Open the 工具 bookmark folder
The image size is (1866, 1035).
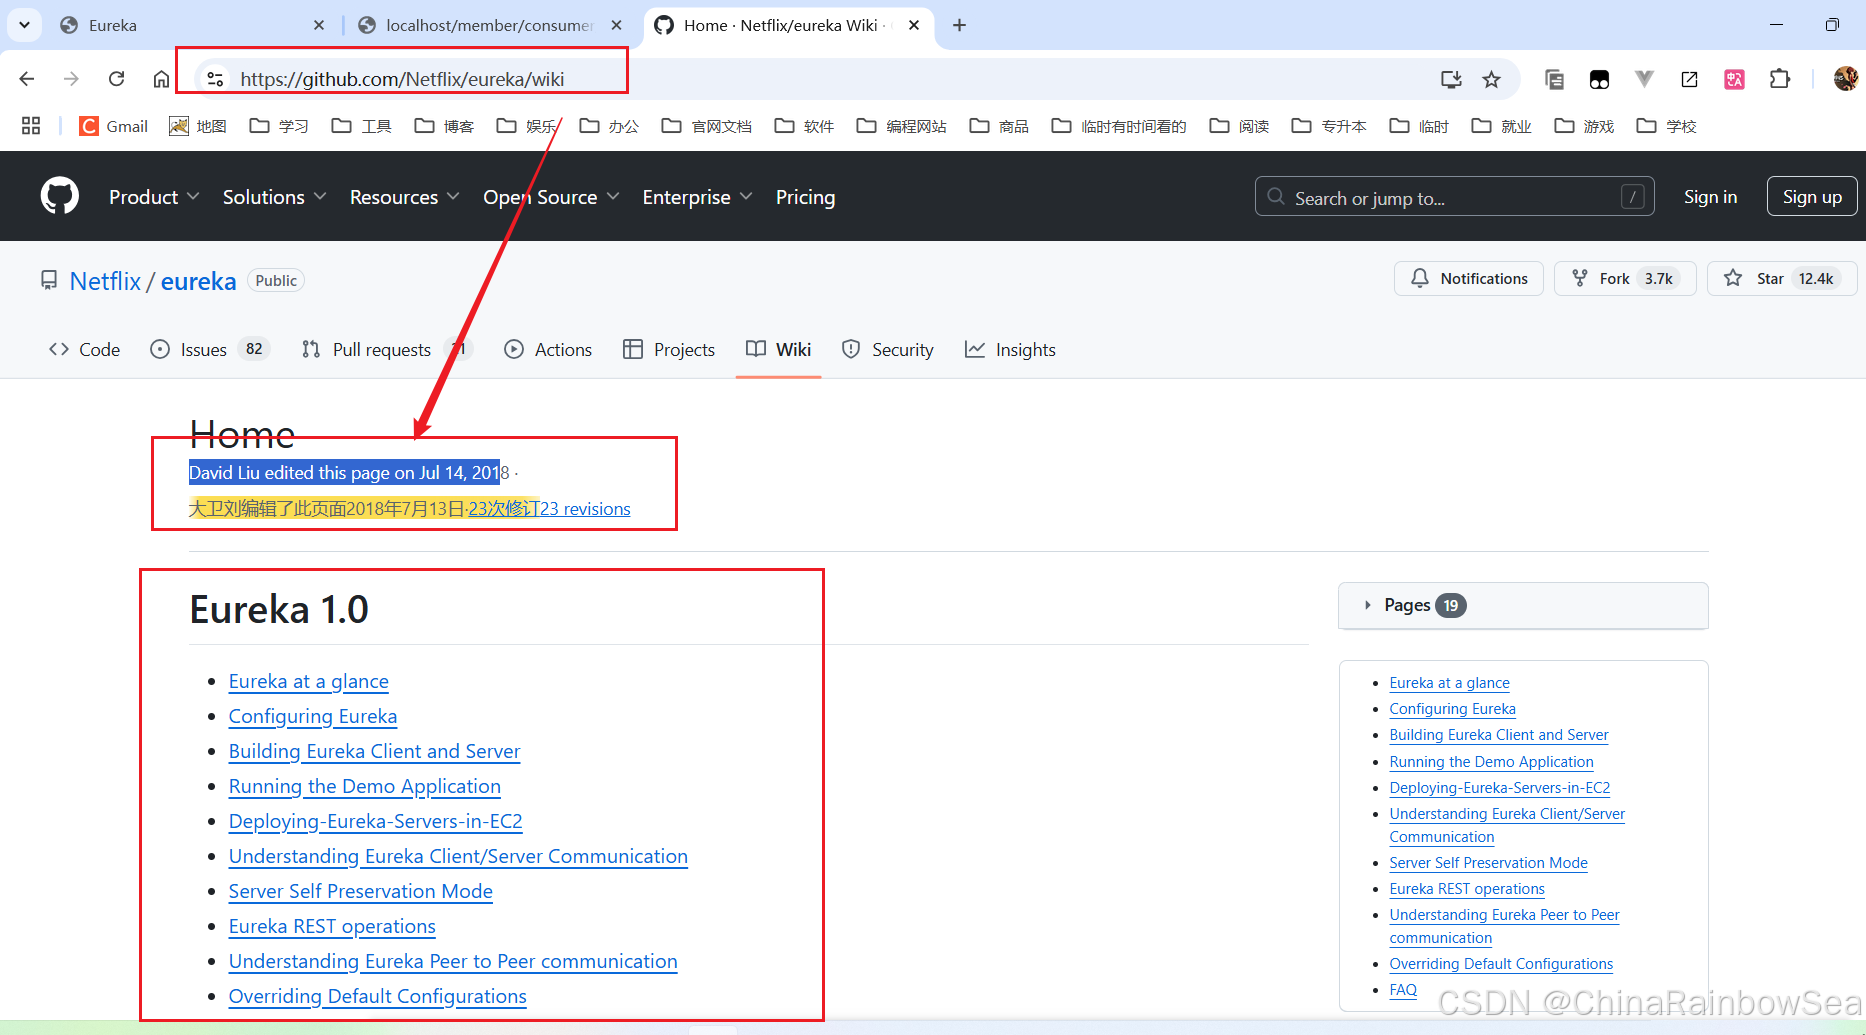361,126
